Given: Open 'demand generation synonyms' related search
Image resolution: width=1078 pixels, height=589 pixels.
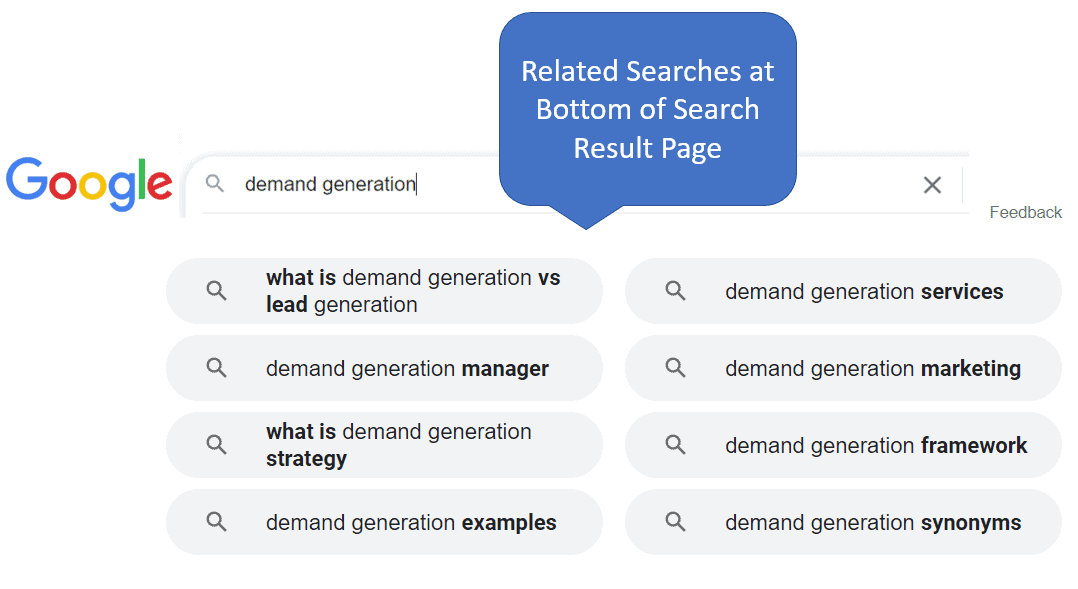Looking at the screenshot, I should click(872, 523).
